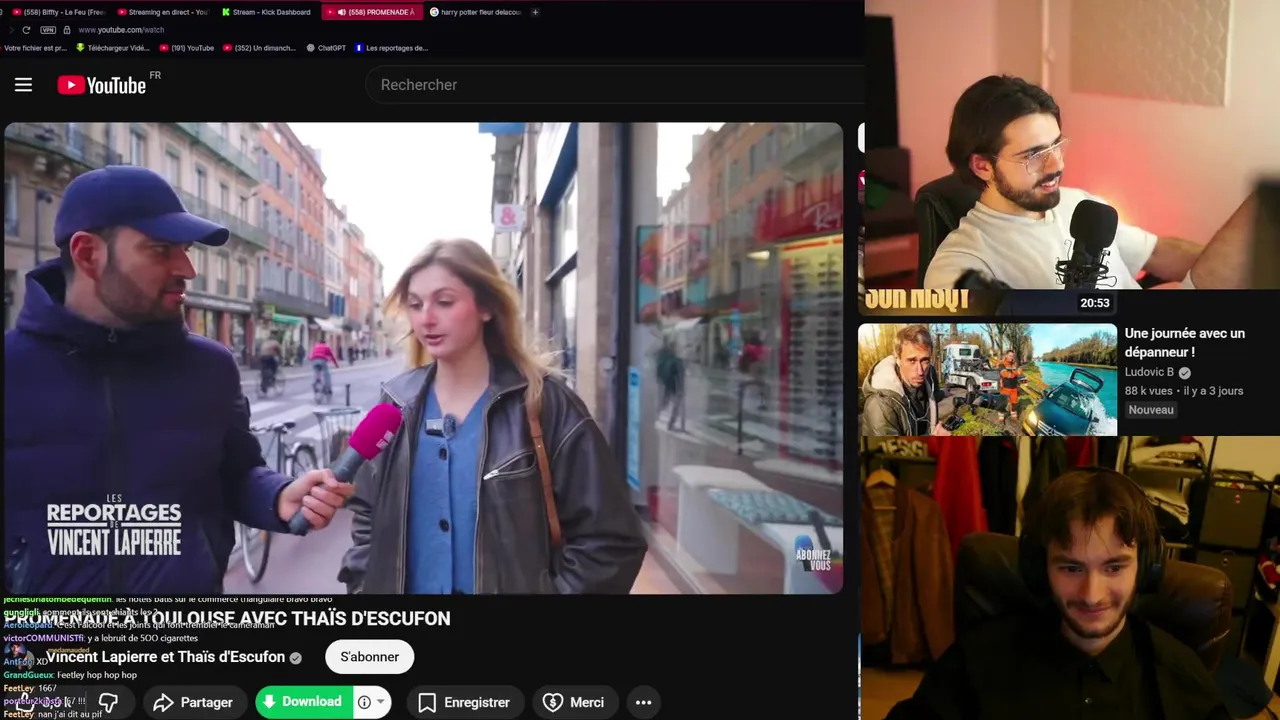Click the PROMENADE À TOULOUSE video title
Image resolution: width=1280 pixels, height=720 pixels.
click(227, 619)
